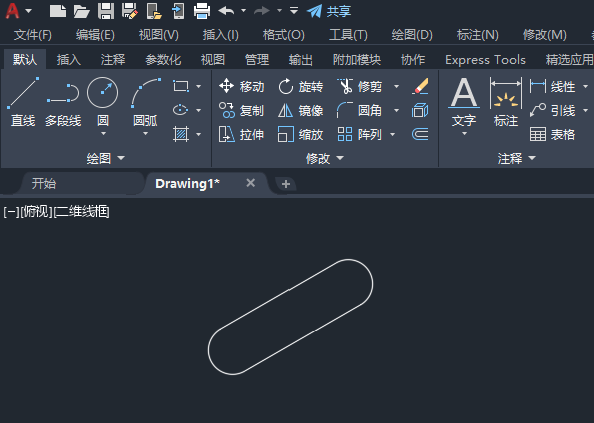The width and height of the screenshot is (594, 423).
Task: Switch to the 插入 ribbon tab
Action: pyautogui.click(x=69, y=59)
